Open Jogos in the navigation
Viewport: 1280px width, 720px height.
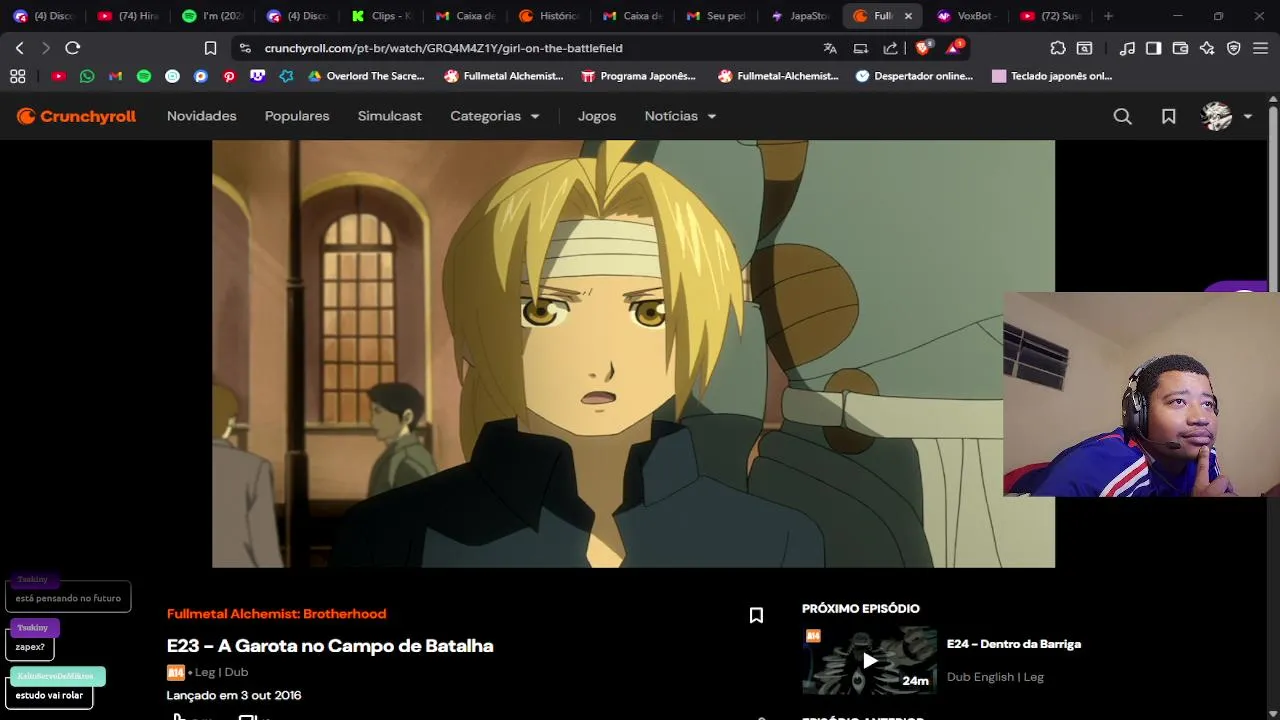coord(597,116)
